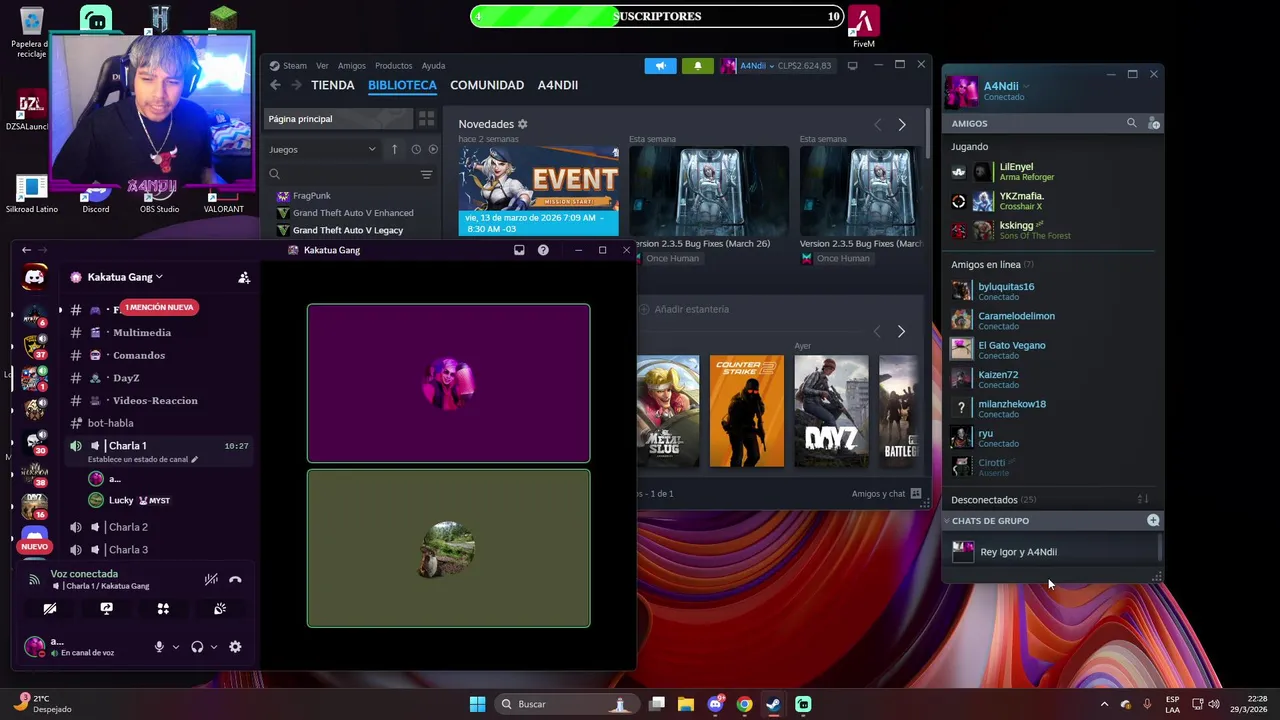Switch to Steam collections grid view icon

427,119
